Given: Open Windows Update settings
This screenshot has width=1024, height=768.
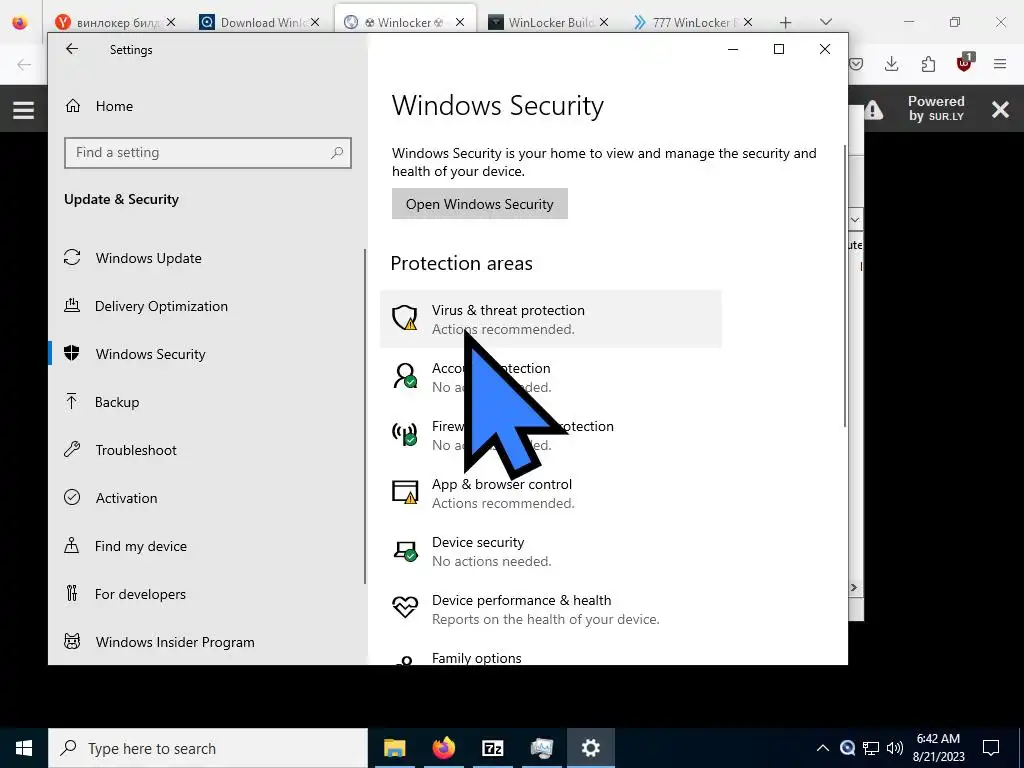Looking at the screenshot, I should (148, 258).
